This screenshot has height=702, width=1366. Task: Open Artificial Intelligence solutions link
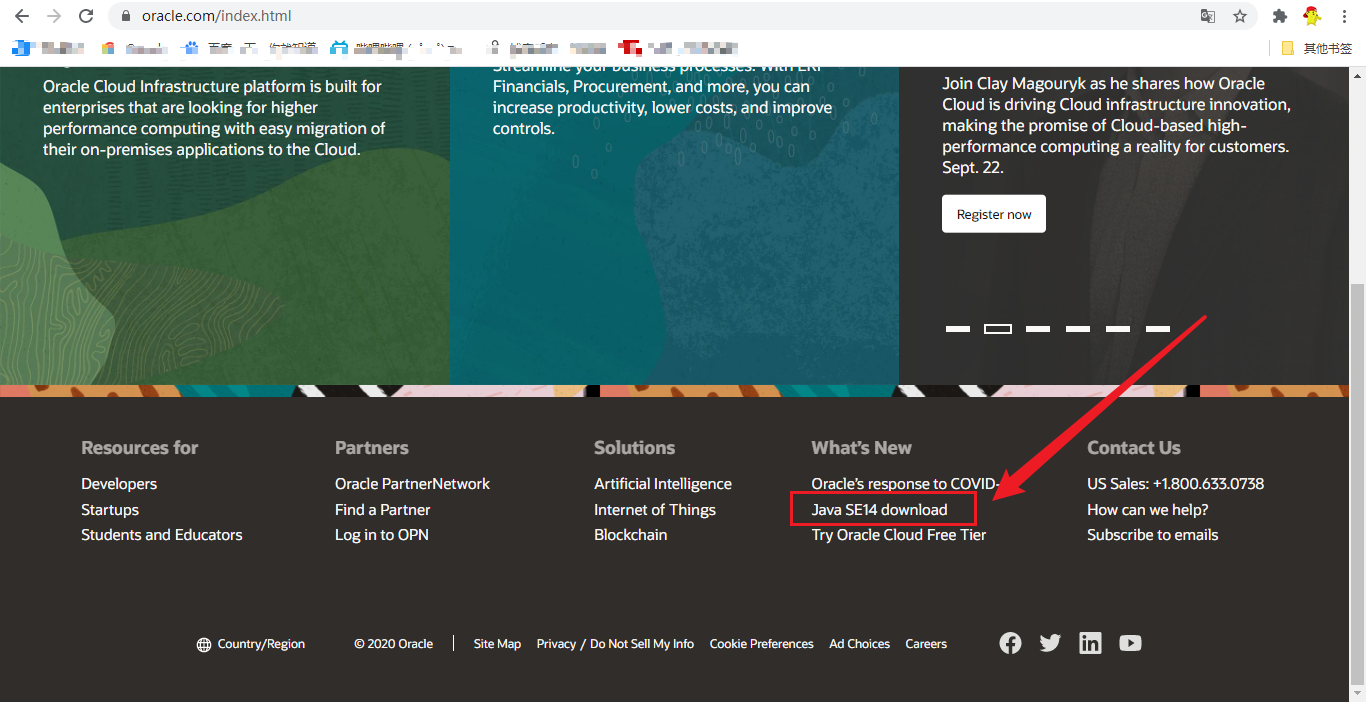[x=663, y=484]
